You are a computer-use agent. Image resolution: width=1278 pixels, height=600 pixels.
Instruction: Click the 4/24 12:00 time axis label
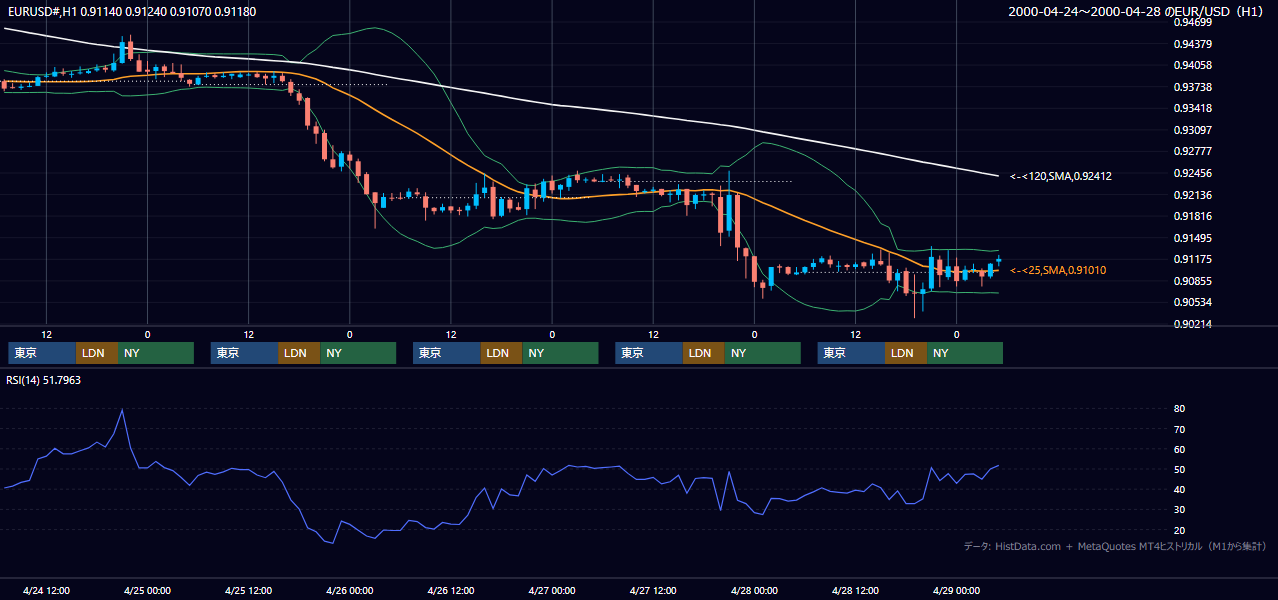click(x=46, y=590)
